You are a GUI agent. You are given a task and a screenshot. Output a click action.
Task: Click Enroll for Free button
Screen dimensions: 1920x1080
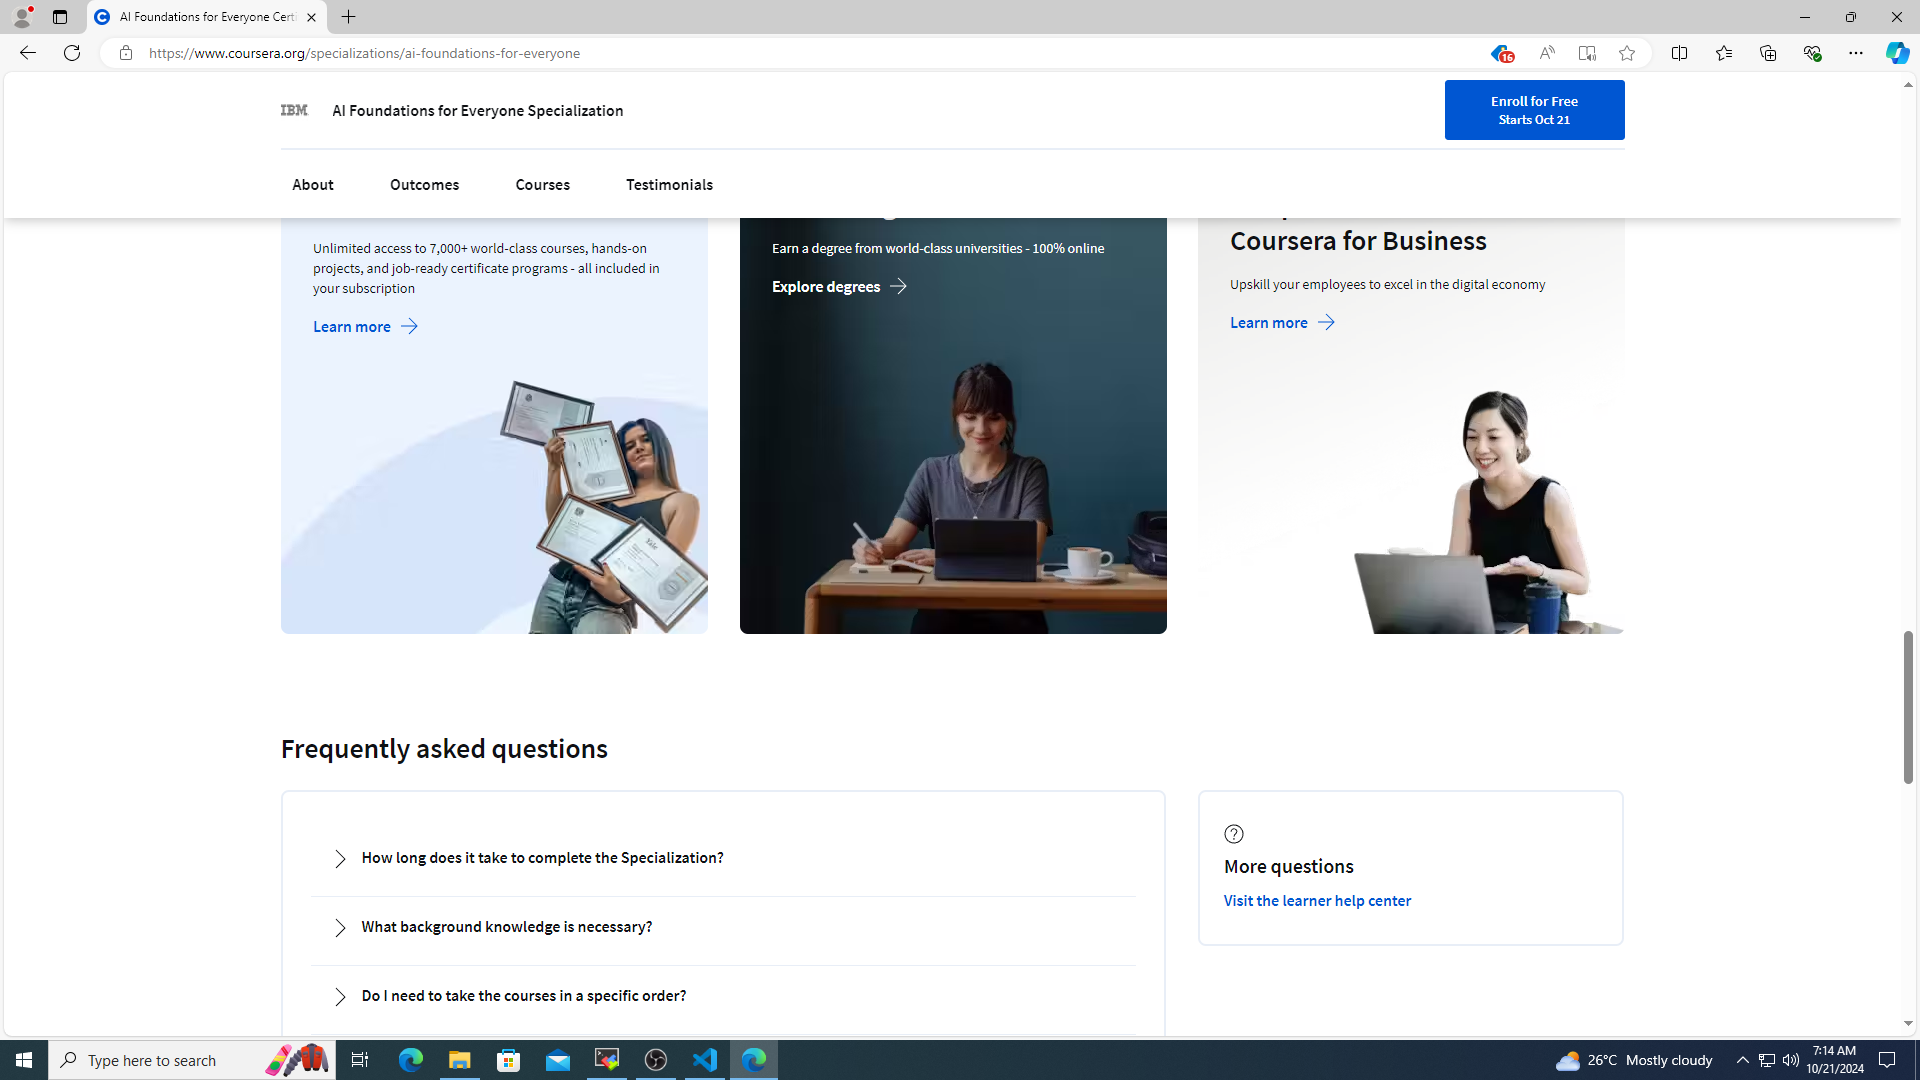(1534, 110)
